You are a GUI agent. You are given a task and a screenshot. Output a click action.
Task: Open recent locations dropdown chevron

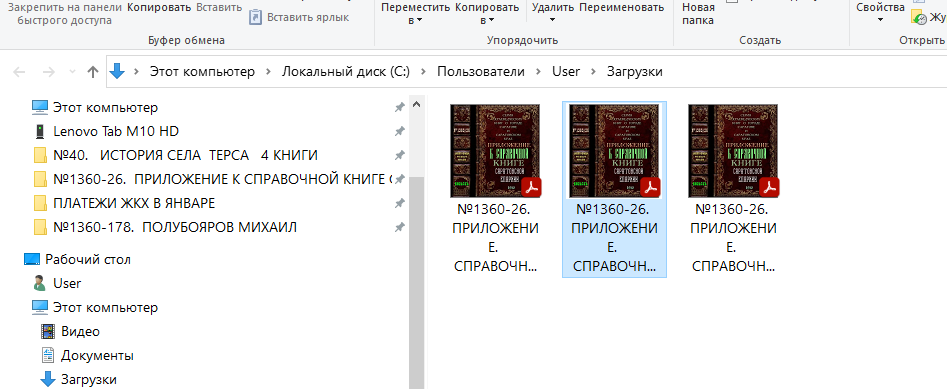[x=72, y=72]
